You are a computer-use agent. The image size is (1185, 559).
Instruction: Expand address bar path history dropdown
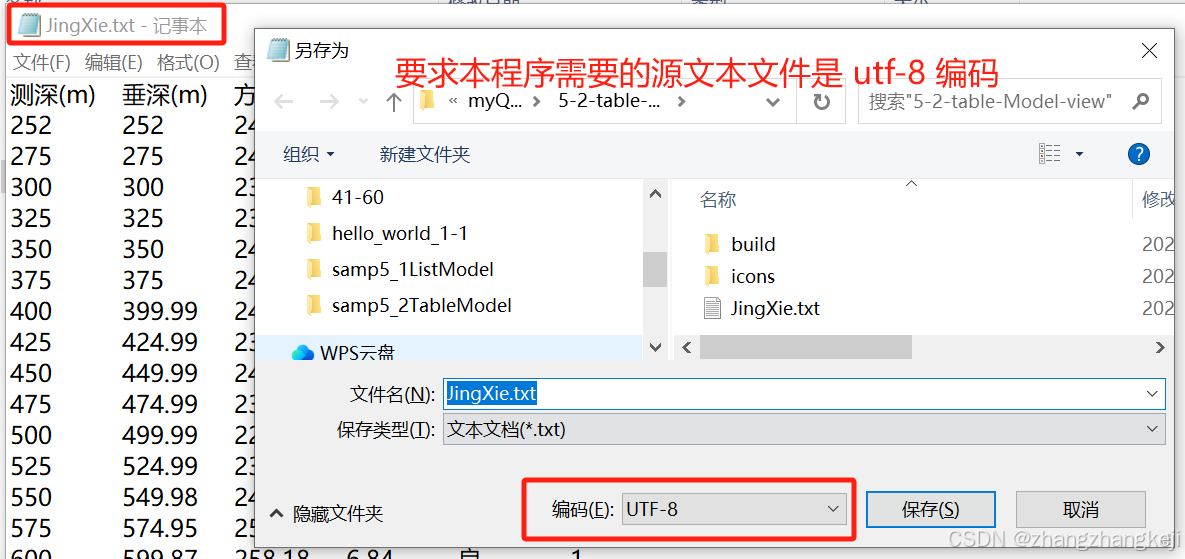coord(772,101)
